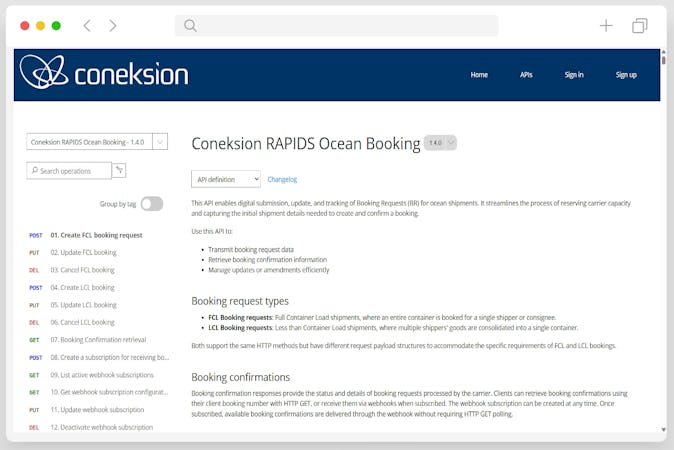The height and width of the screenshot is (450, 674).
Task: Select 04. Create LCL booking operation
Action: (83, 288)
